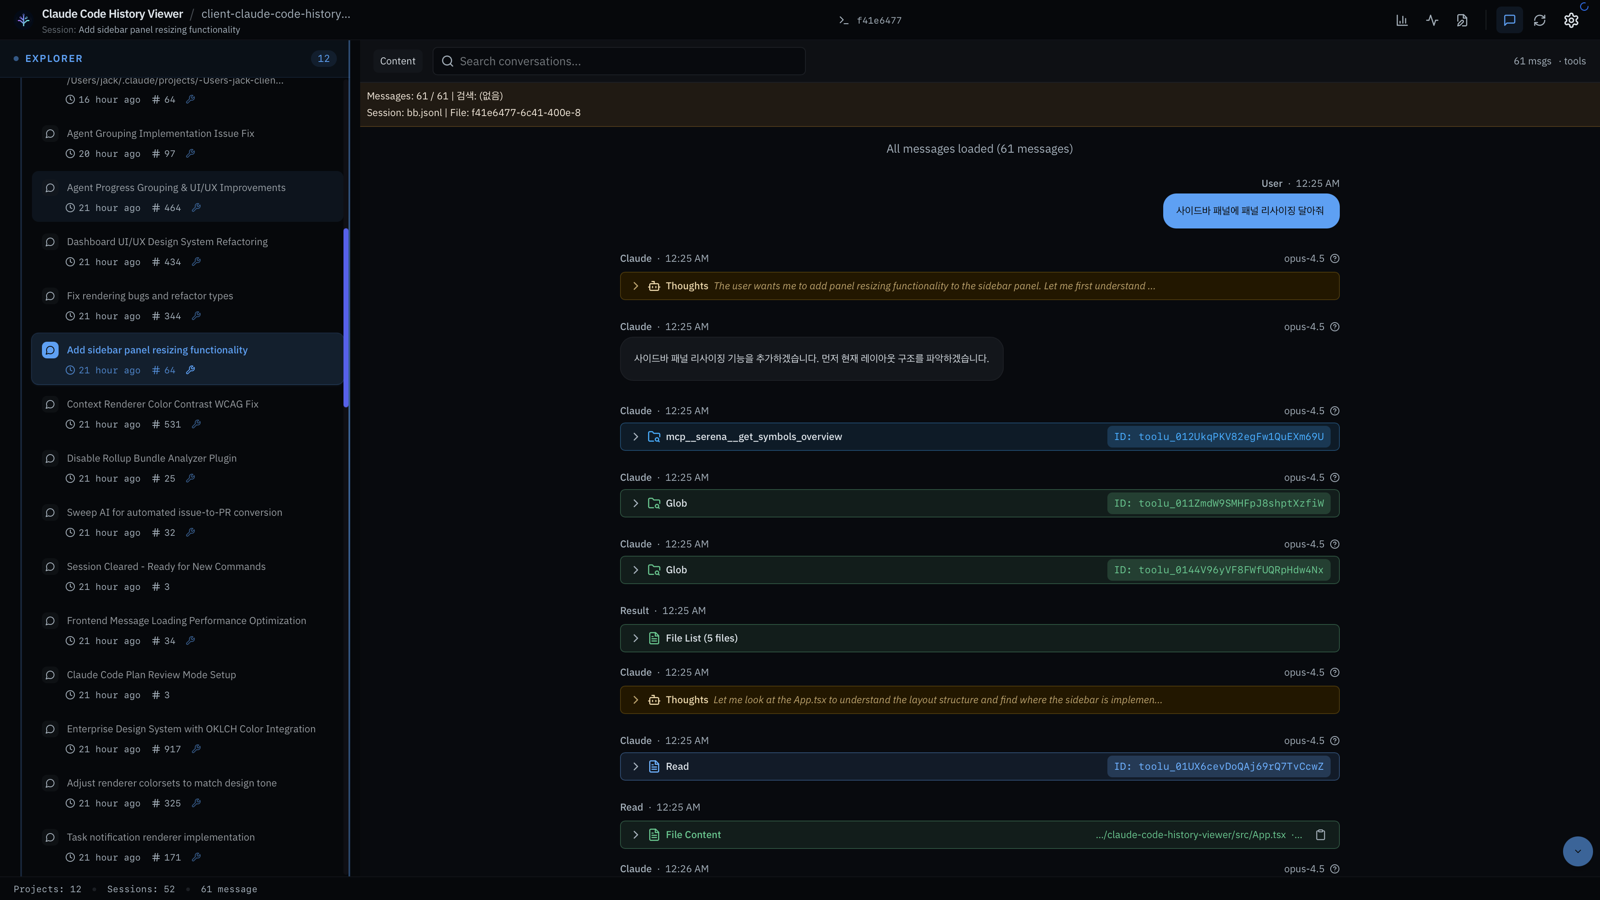Image resolution: width=1600 pixels, height=900 pixels.
Task: Open the activity pulse monitor icon
Action: point(1432,20)
